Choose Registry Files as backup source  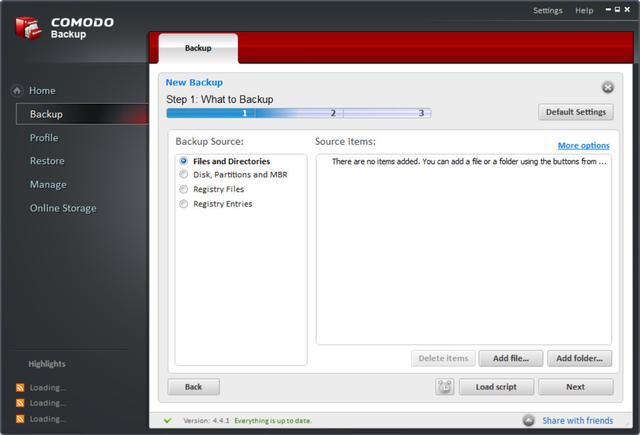coord(184,189)
